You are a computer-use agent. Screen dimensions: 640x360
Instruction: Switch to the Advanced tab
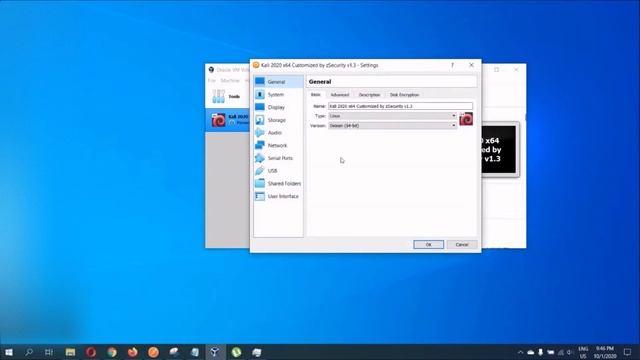point(340,95)
